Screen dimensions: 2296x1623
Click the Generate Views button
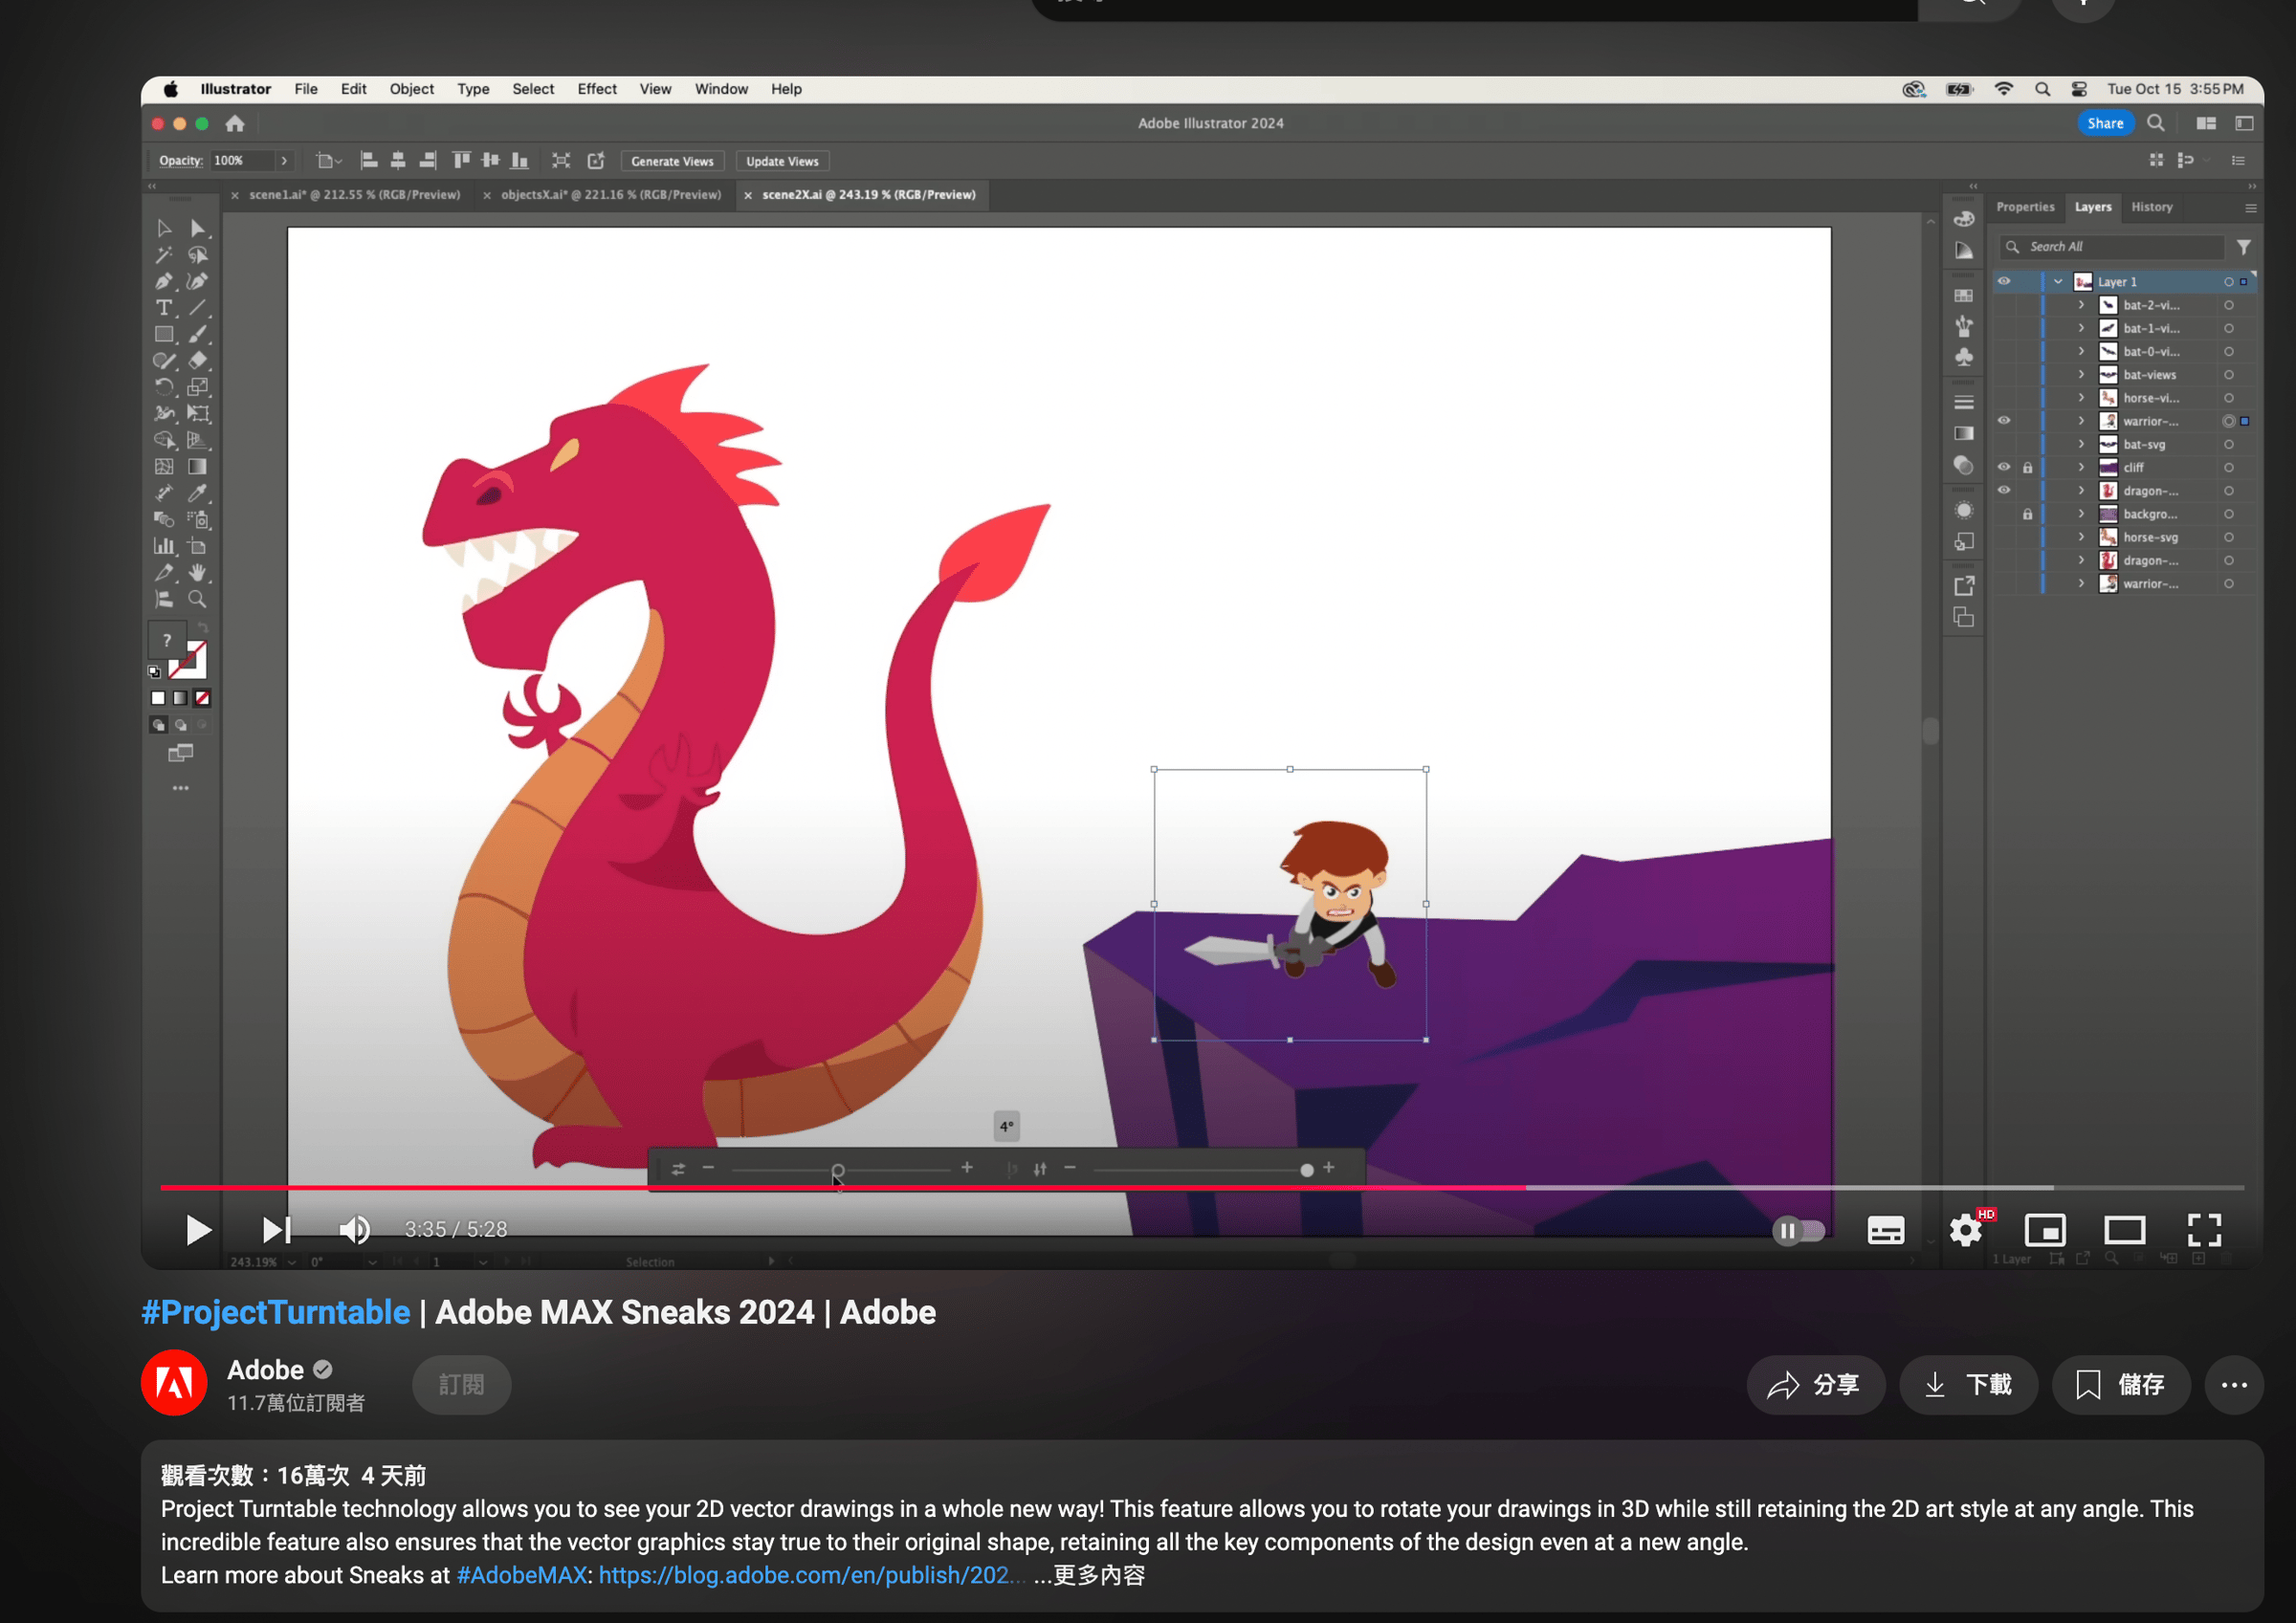pos(672,161)
